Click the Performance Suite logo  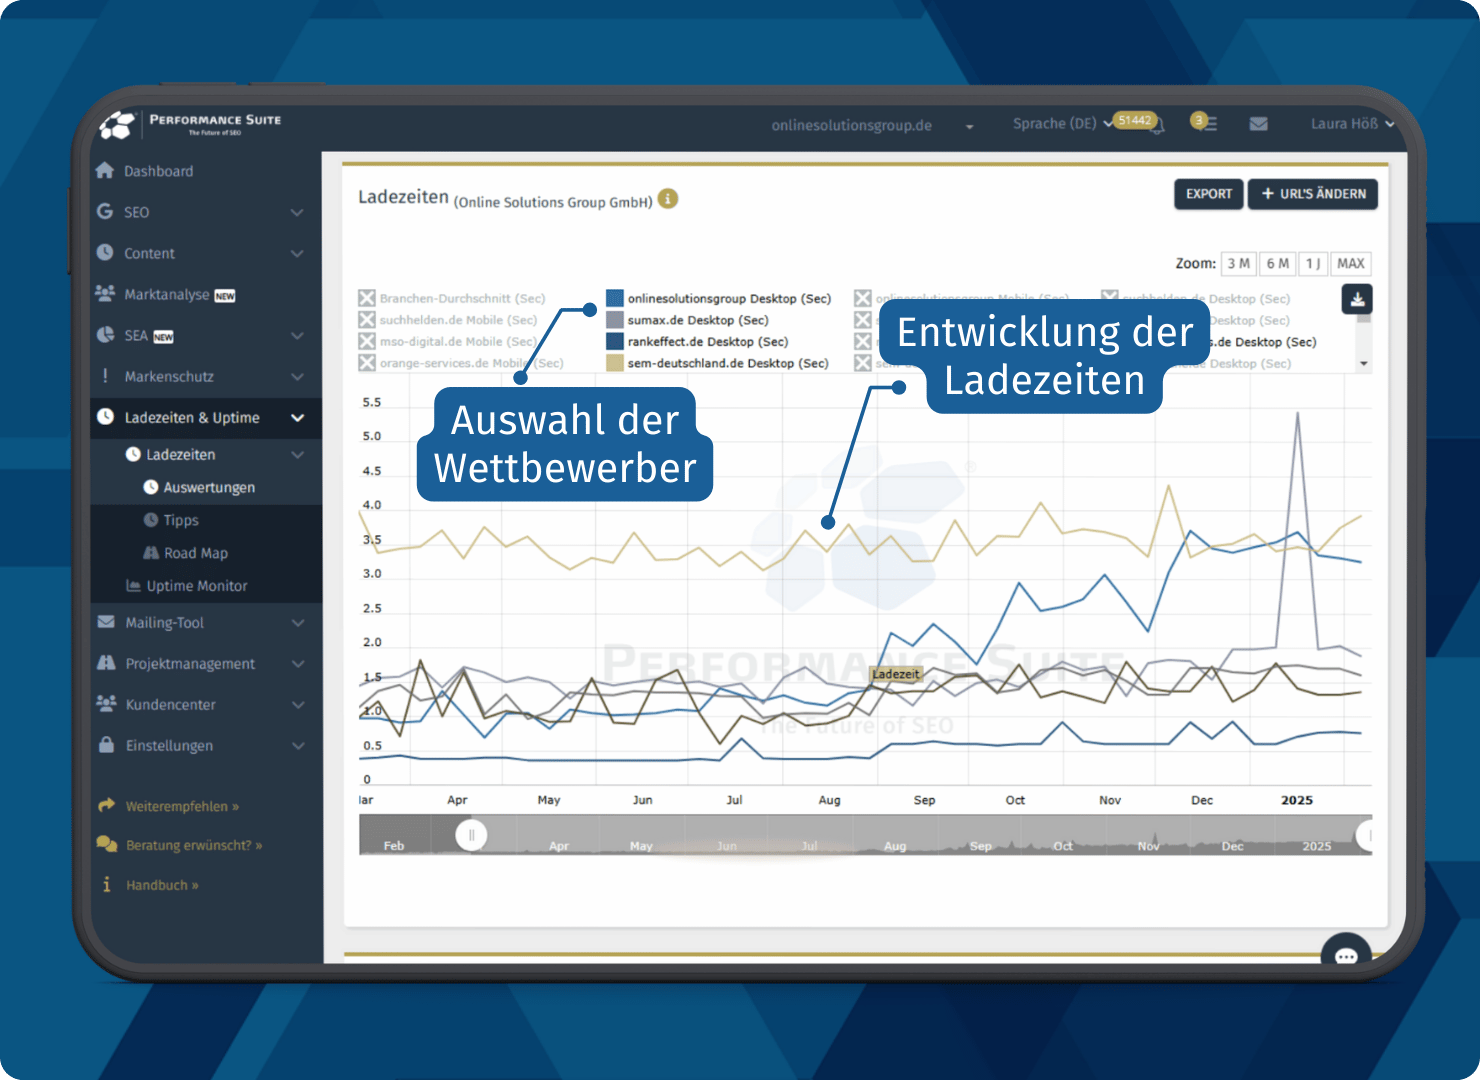(190, 124)
